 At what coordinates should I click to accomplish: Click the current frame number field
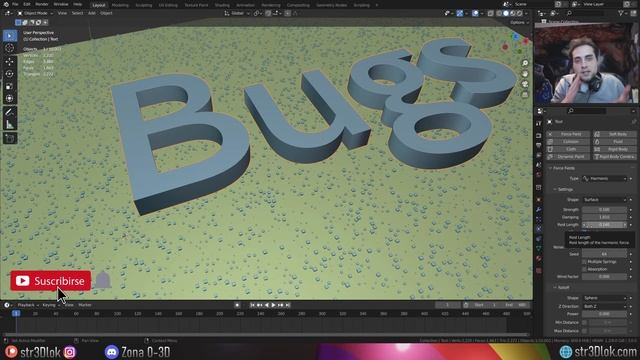click(x=447, y=305)
